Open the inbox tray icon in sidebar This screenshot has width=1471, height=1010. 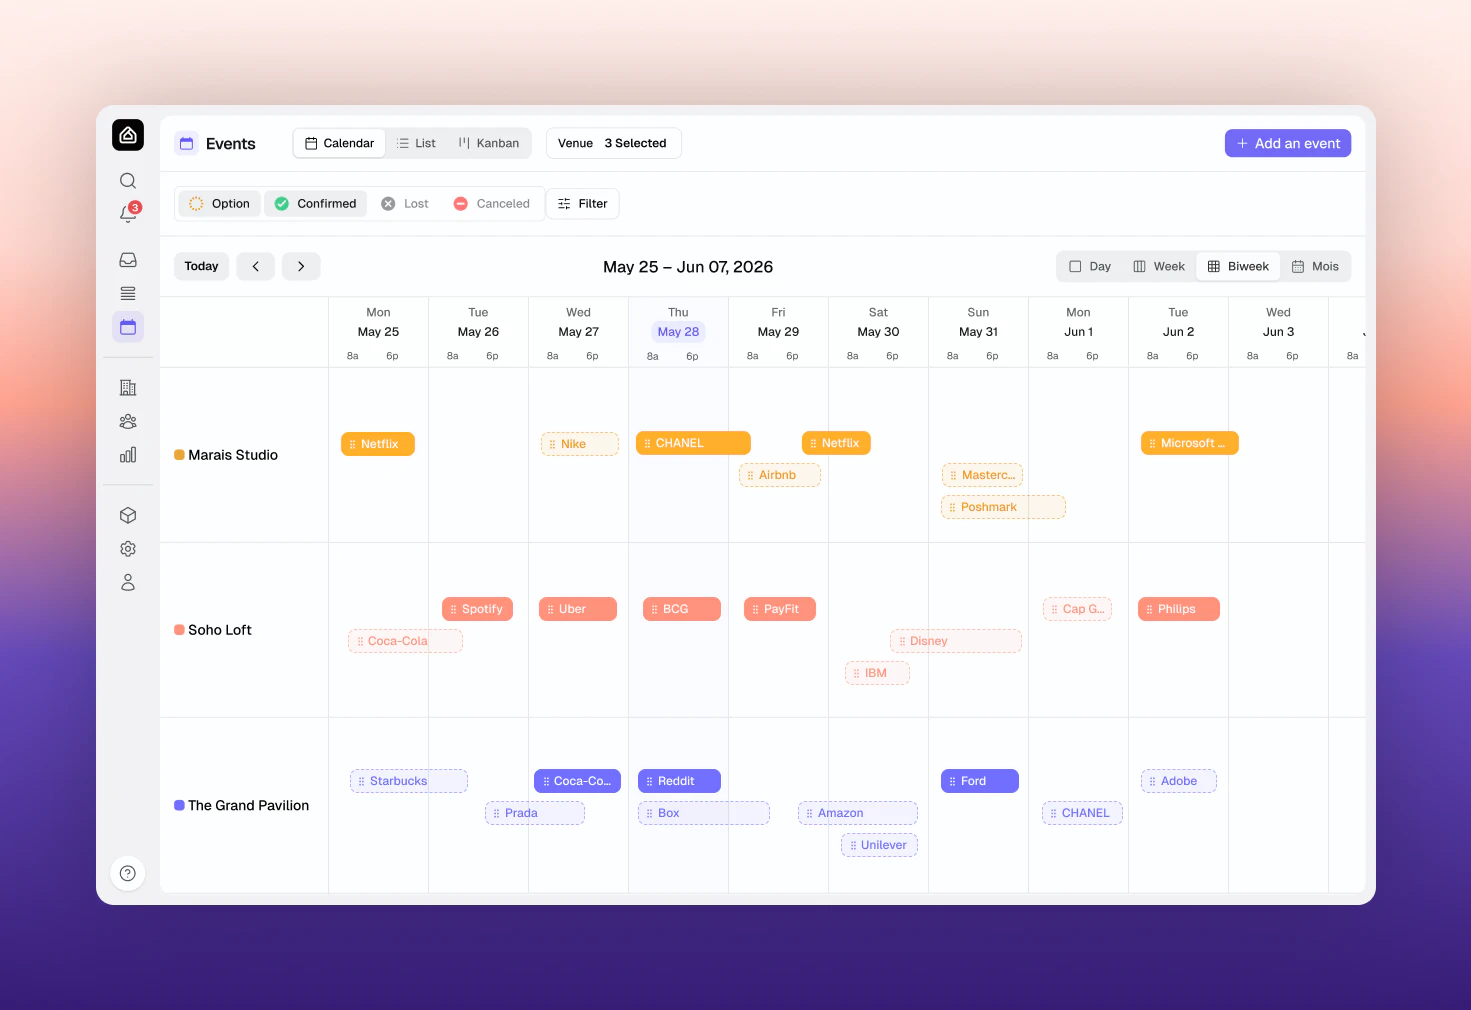click(x=128, y=260)
